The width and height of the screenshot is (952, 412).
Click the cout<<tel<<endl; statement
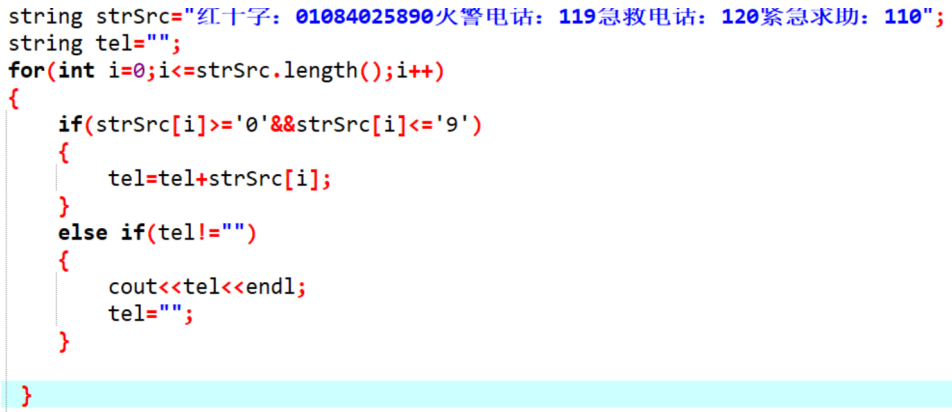(207, 287)
